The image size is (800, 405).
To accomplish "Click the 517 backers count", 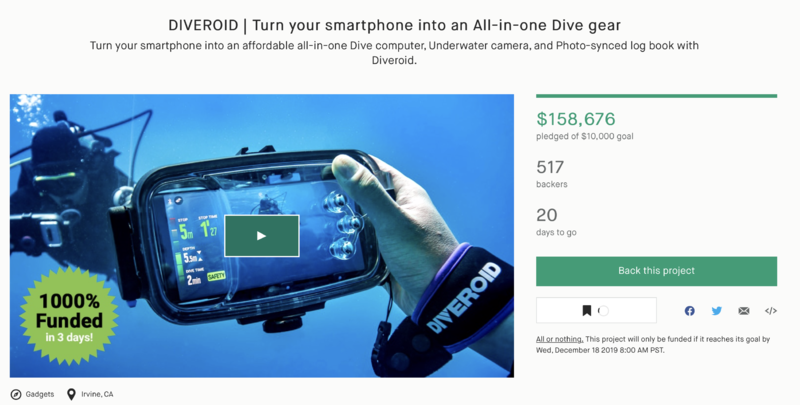I will 550,167.
